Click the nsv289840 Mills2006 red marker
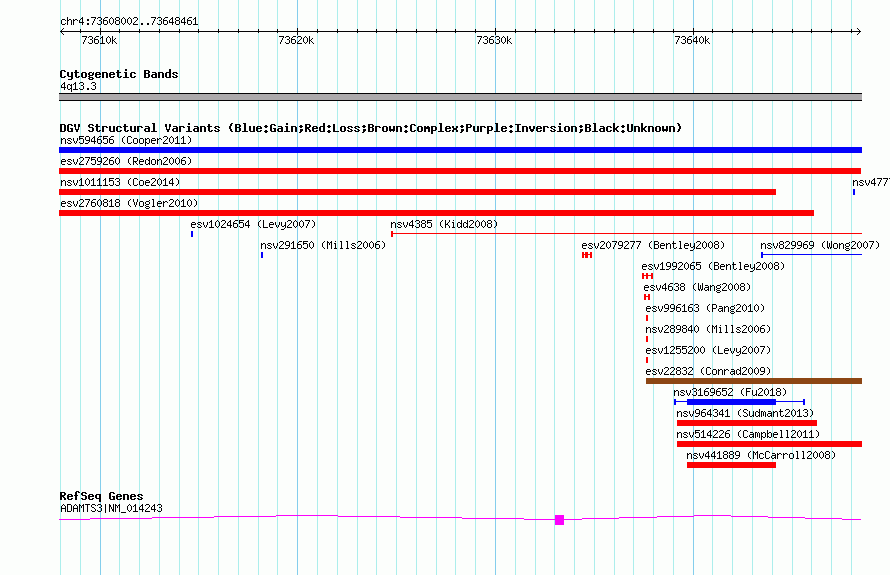 [646, 339]
